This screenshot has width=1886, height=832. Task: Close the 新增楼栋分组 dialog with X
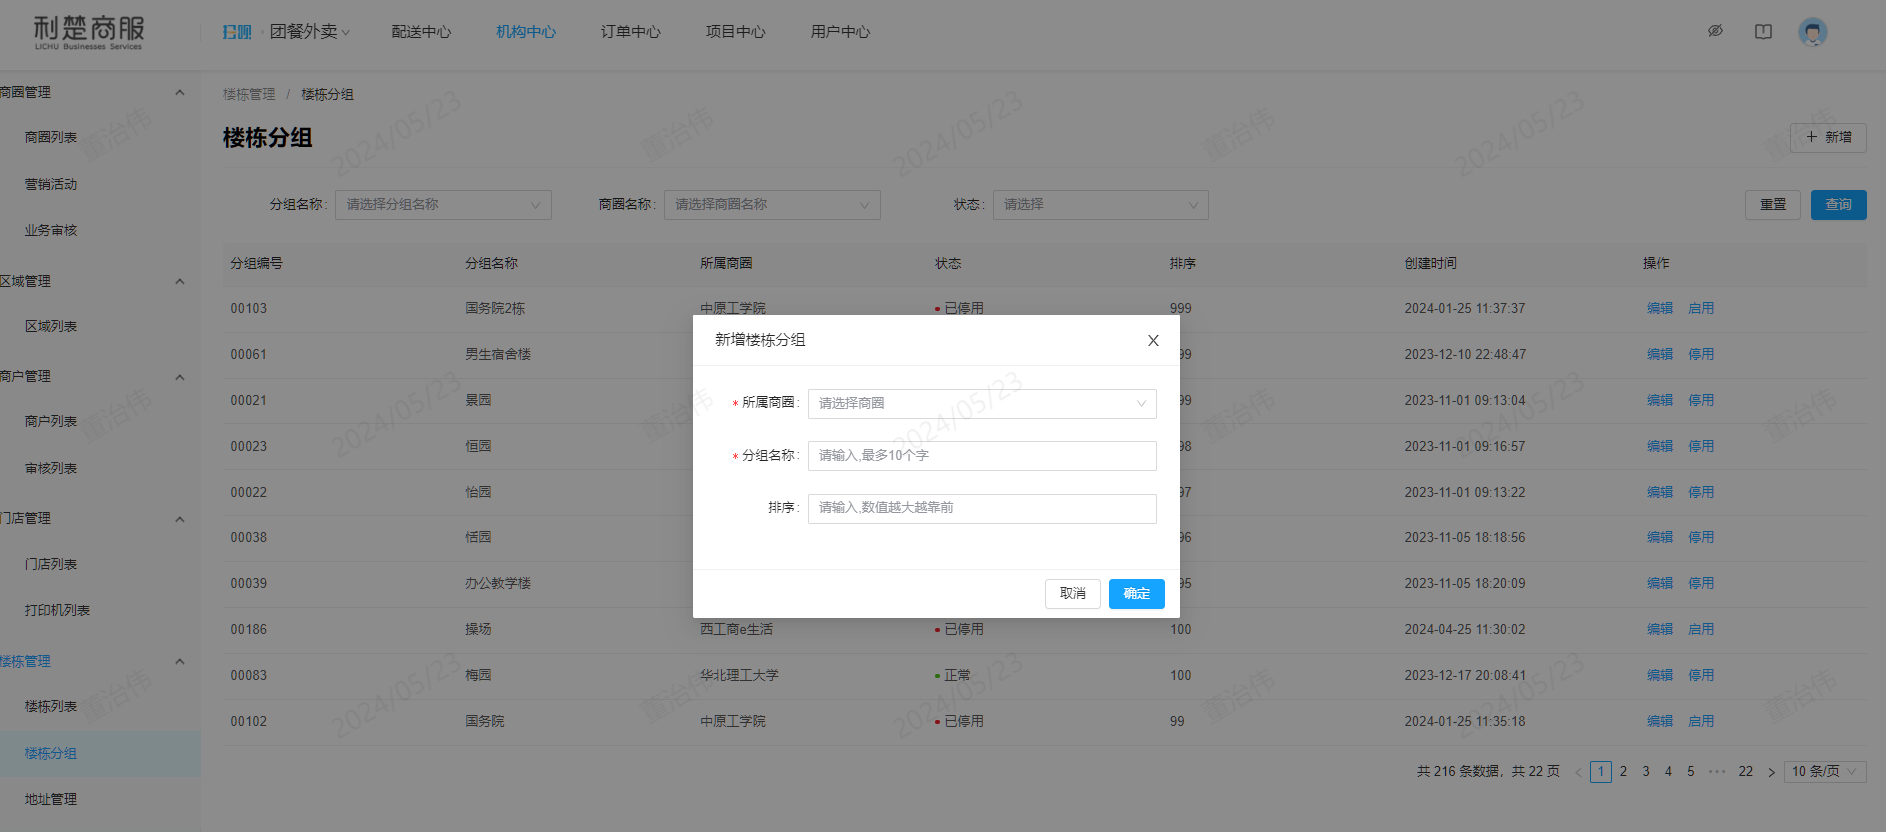click(1153, 341)
